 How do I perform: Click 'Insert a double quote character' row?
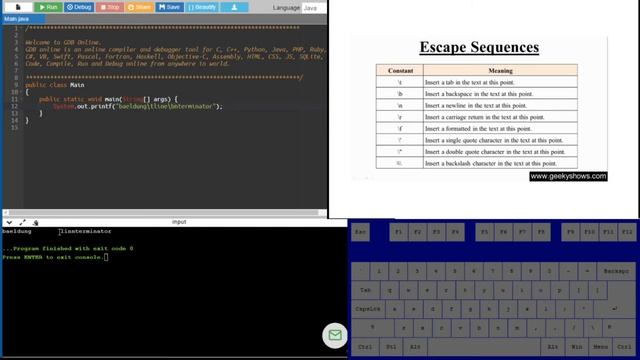tap(477, 151)
